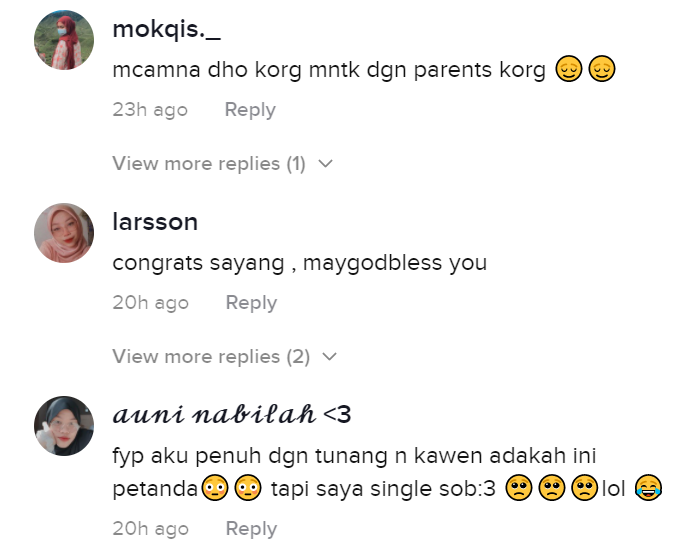Click the auni nabilah <3 username

232,415
